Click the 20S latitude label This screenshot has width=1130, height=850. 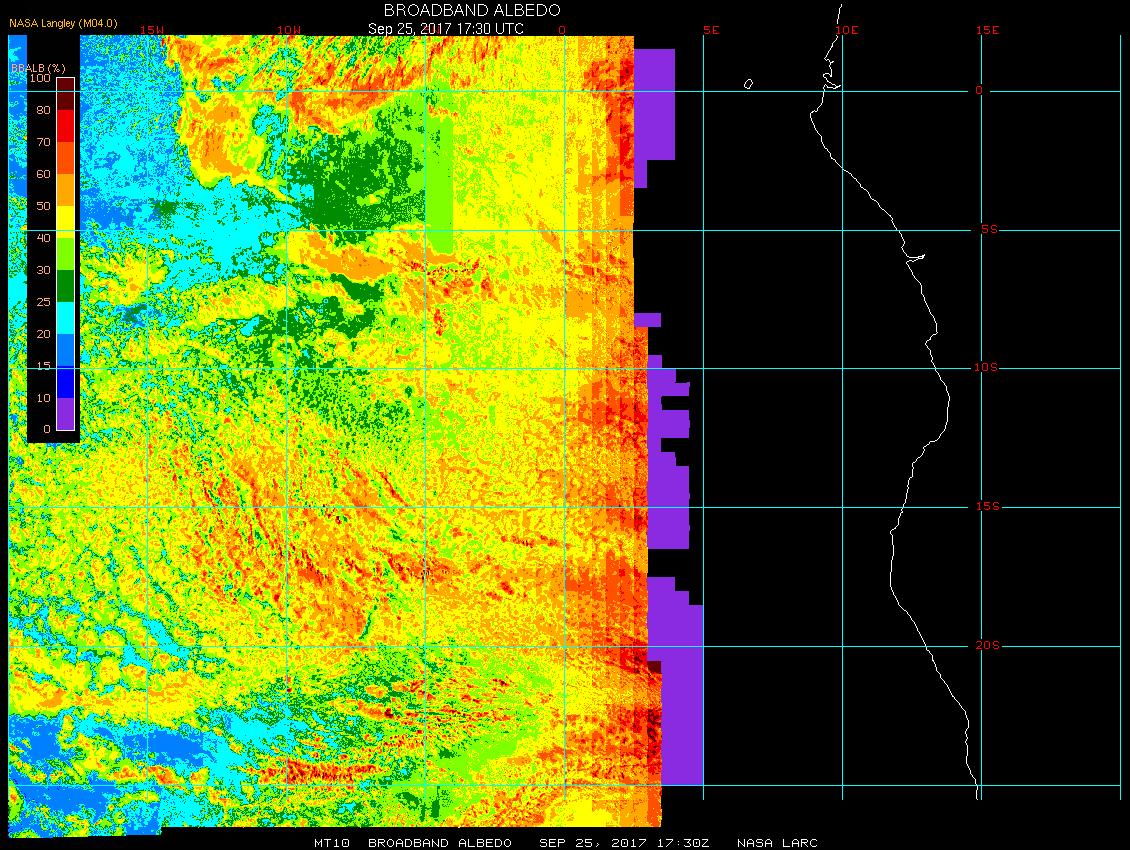987,645
